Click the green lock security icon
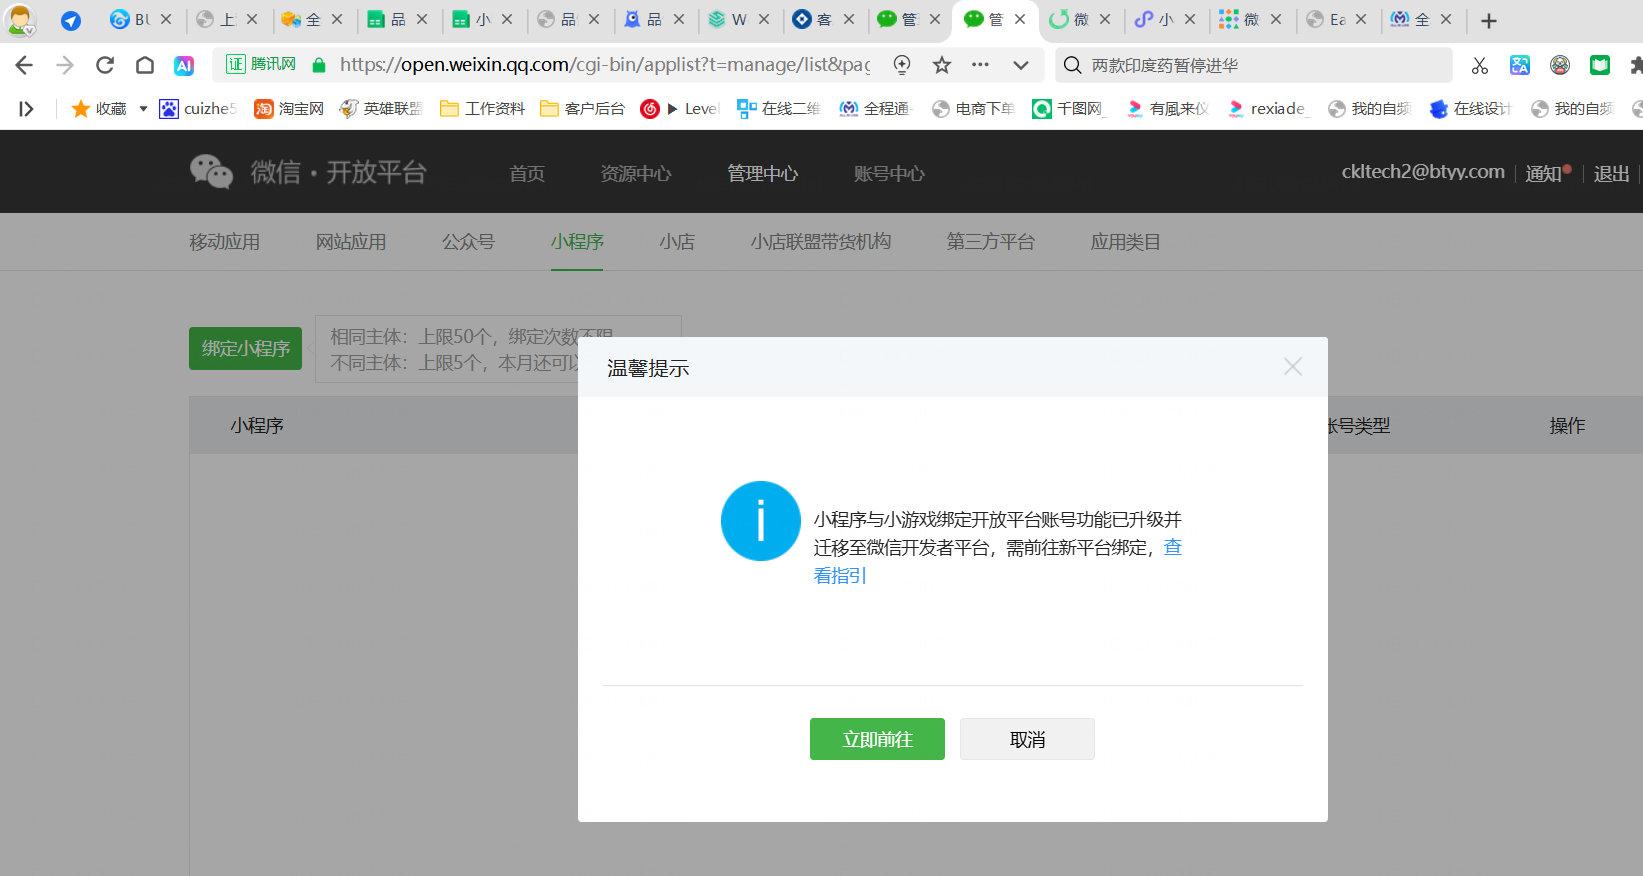Image resolution: width=1643 pixels, height=876 pixels. click(x=319, y=65)
